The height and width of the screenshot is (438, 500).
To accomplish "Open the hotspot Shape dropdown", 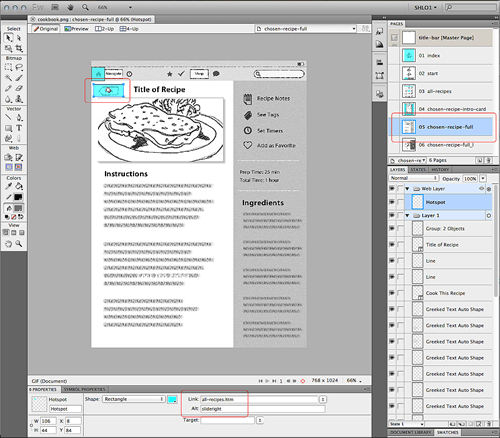I will (x=134, y=399).
